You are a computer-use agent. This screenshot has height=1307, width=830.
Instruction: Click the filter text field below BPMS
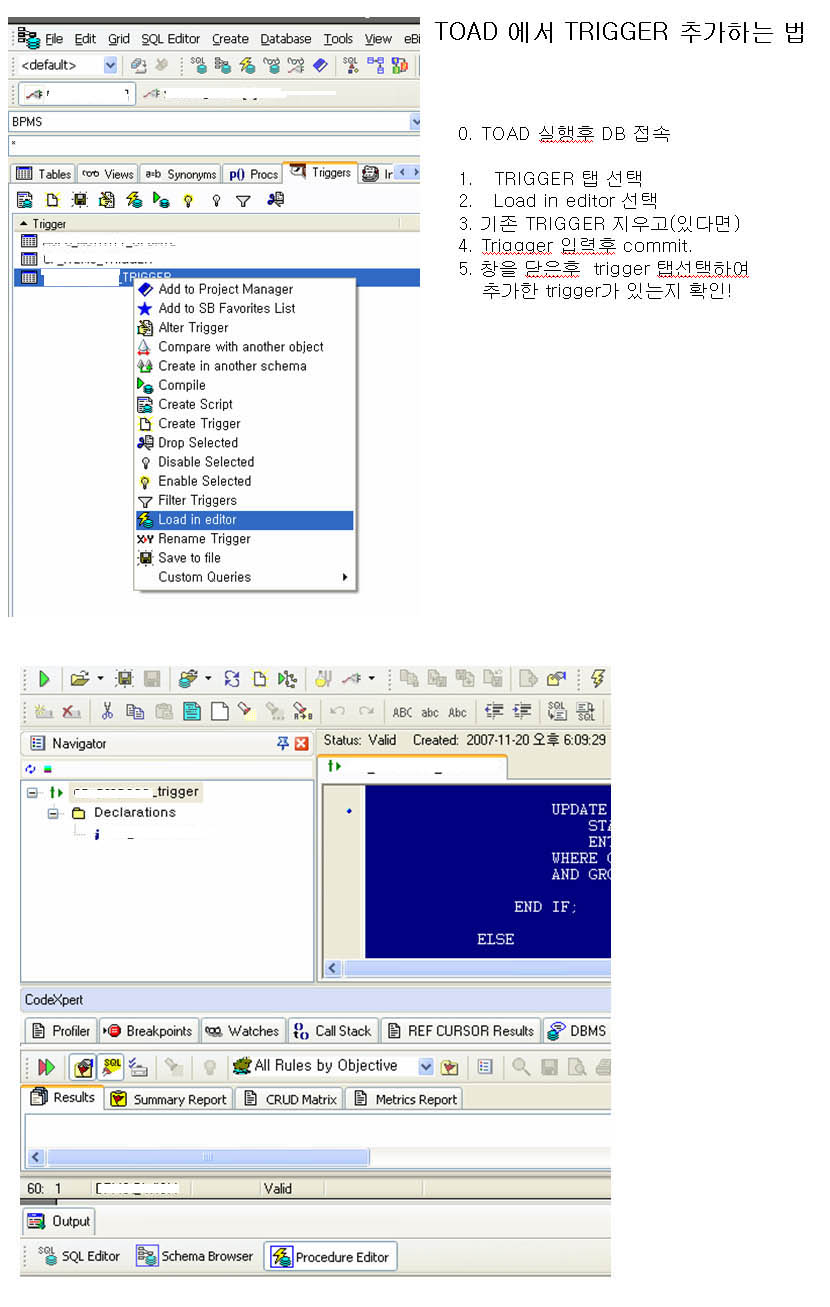coord(215,145)
